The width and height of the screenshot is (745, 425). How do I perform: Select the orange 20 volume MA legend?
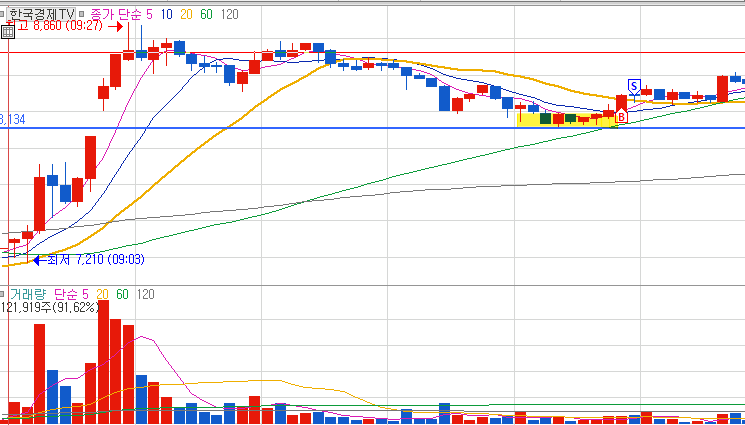103,294
